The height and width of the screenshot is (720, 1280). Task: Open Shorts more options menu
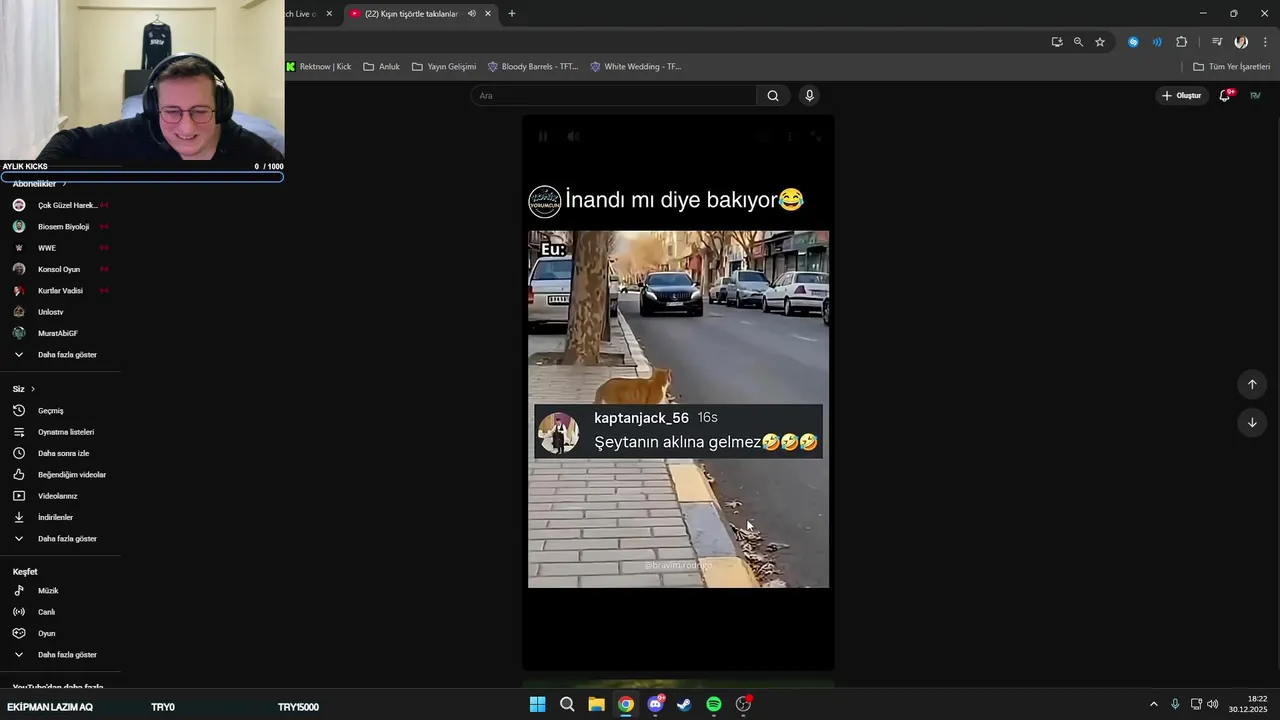tap(789, 136)
